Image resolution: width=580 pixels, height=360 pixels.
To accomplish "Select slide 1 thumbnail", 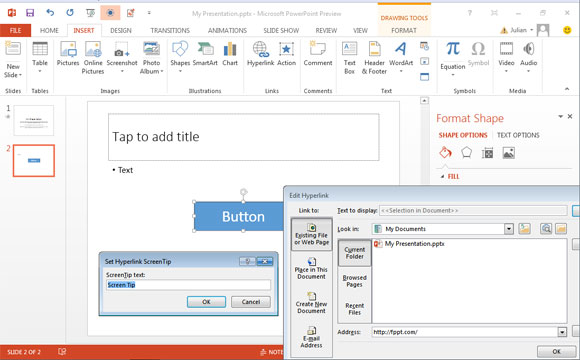I will click(x=34, y=120).
